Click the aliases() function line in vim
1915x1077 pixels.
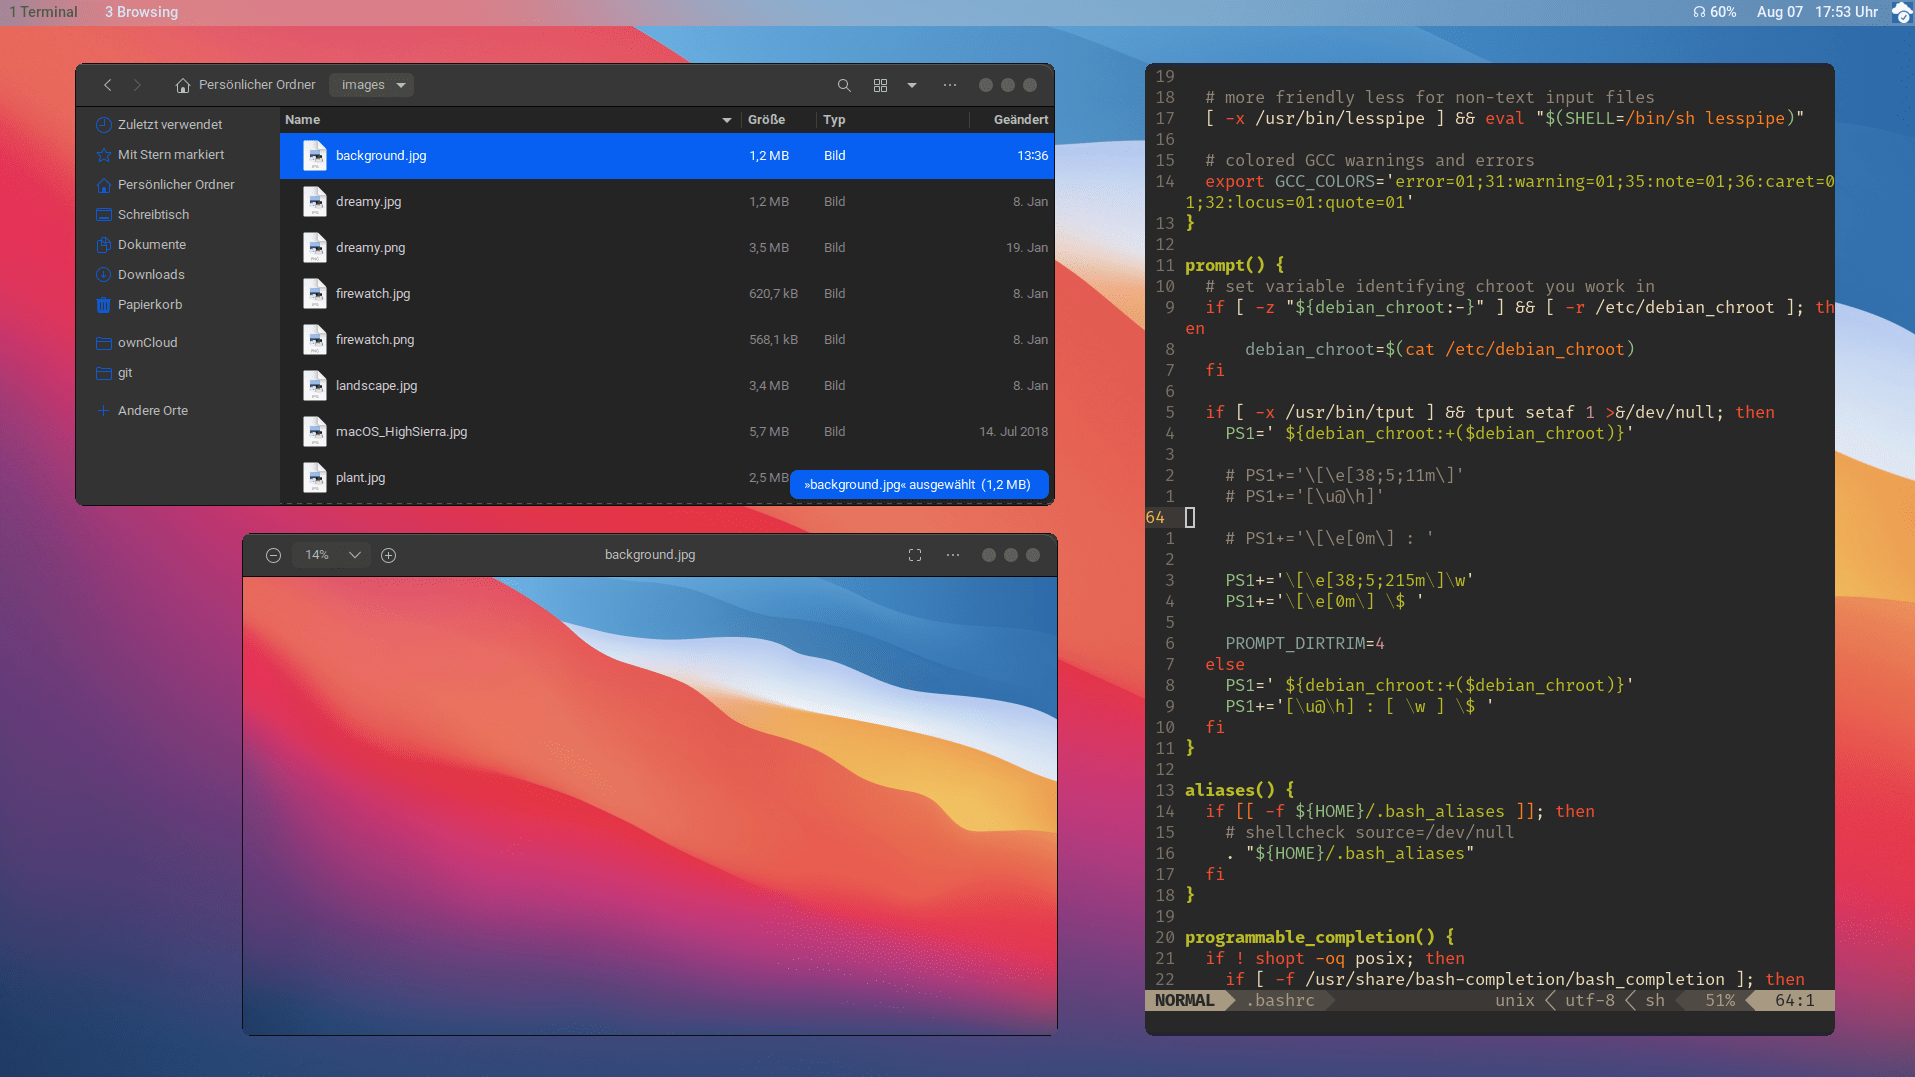(1240, 790)
